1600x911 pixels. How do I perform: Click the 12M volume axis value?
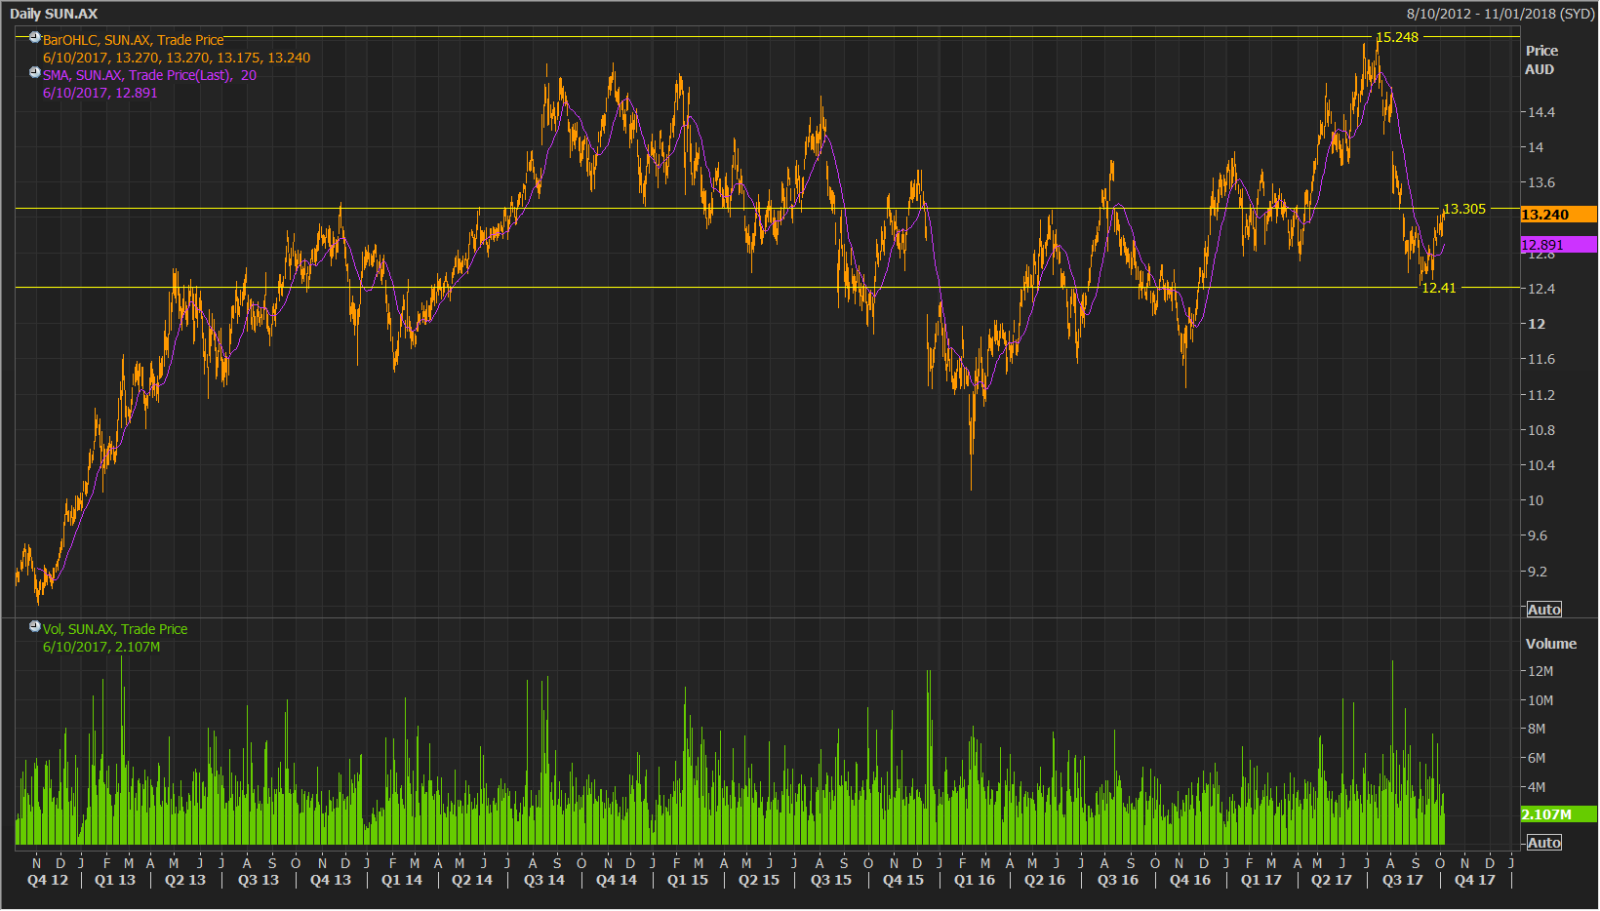(1540, 671)
